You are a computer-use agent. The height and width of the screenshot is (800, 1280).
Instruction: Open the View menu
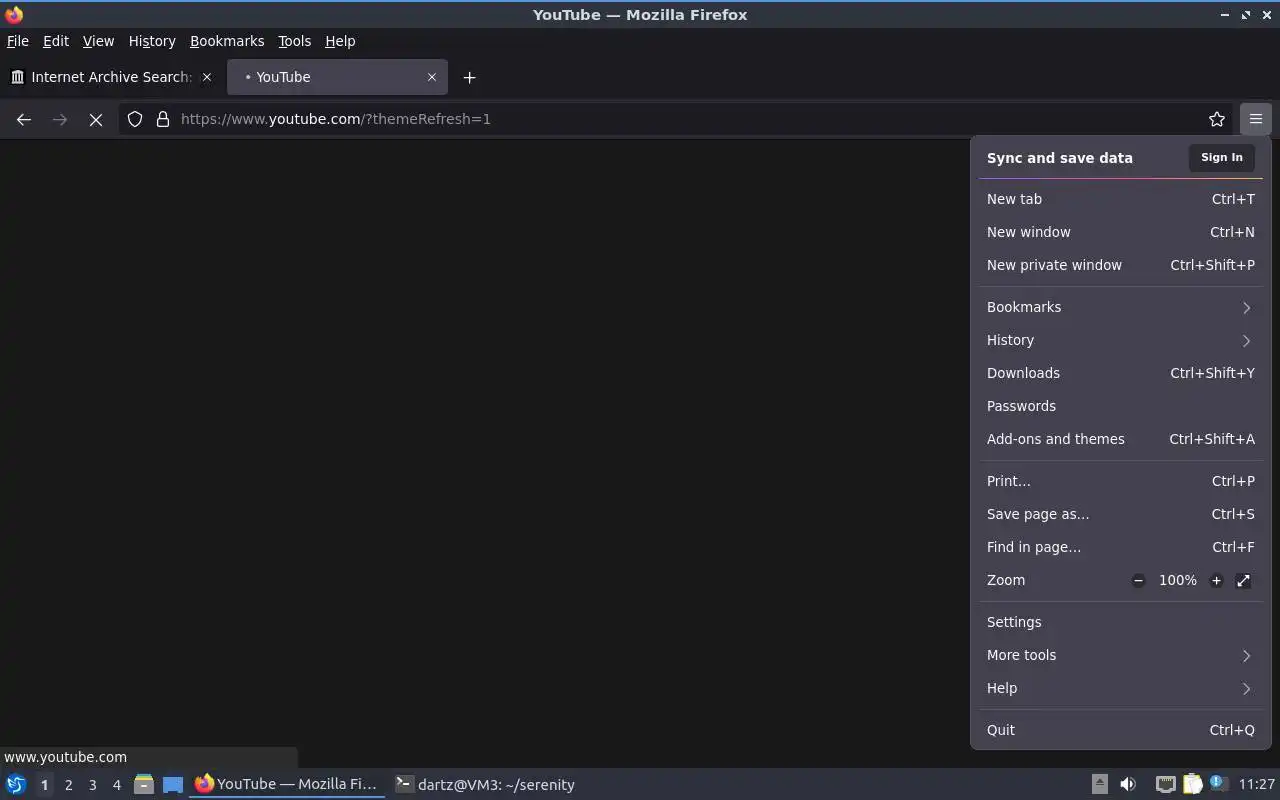[98, 41]
